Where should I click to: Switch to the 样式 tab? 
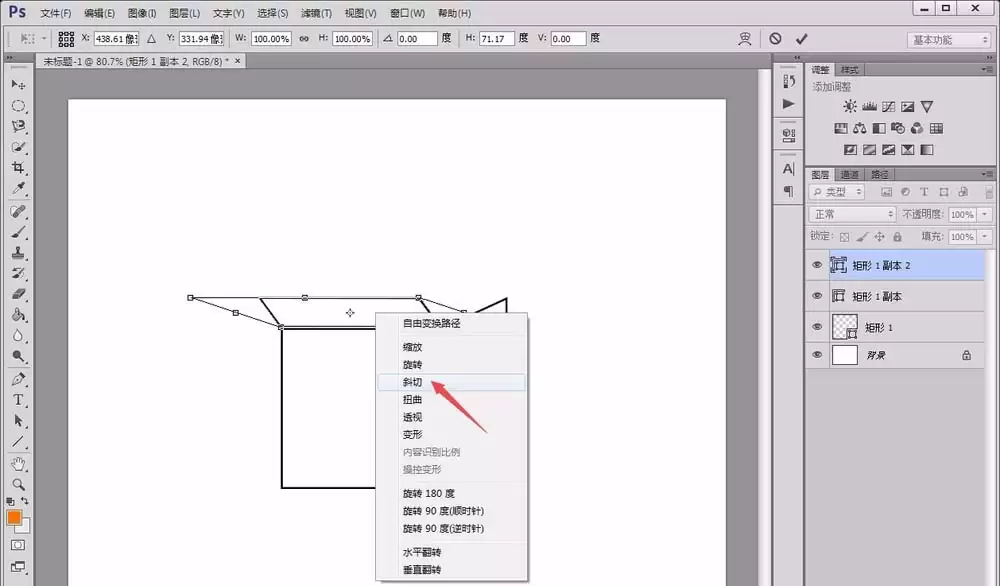849,70
